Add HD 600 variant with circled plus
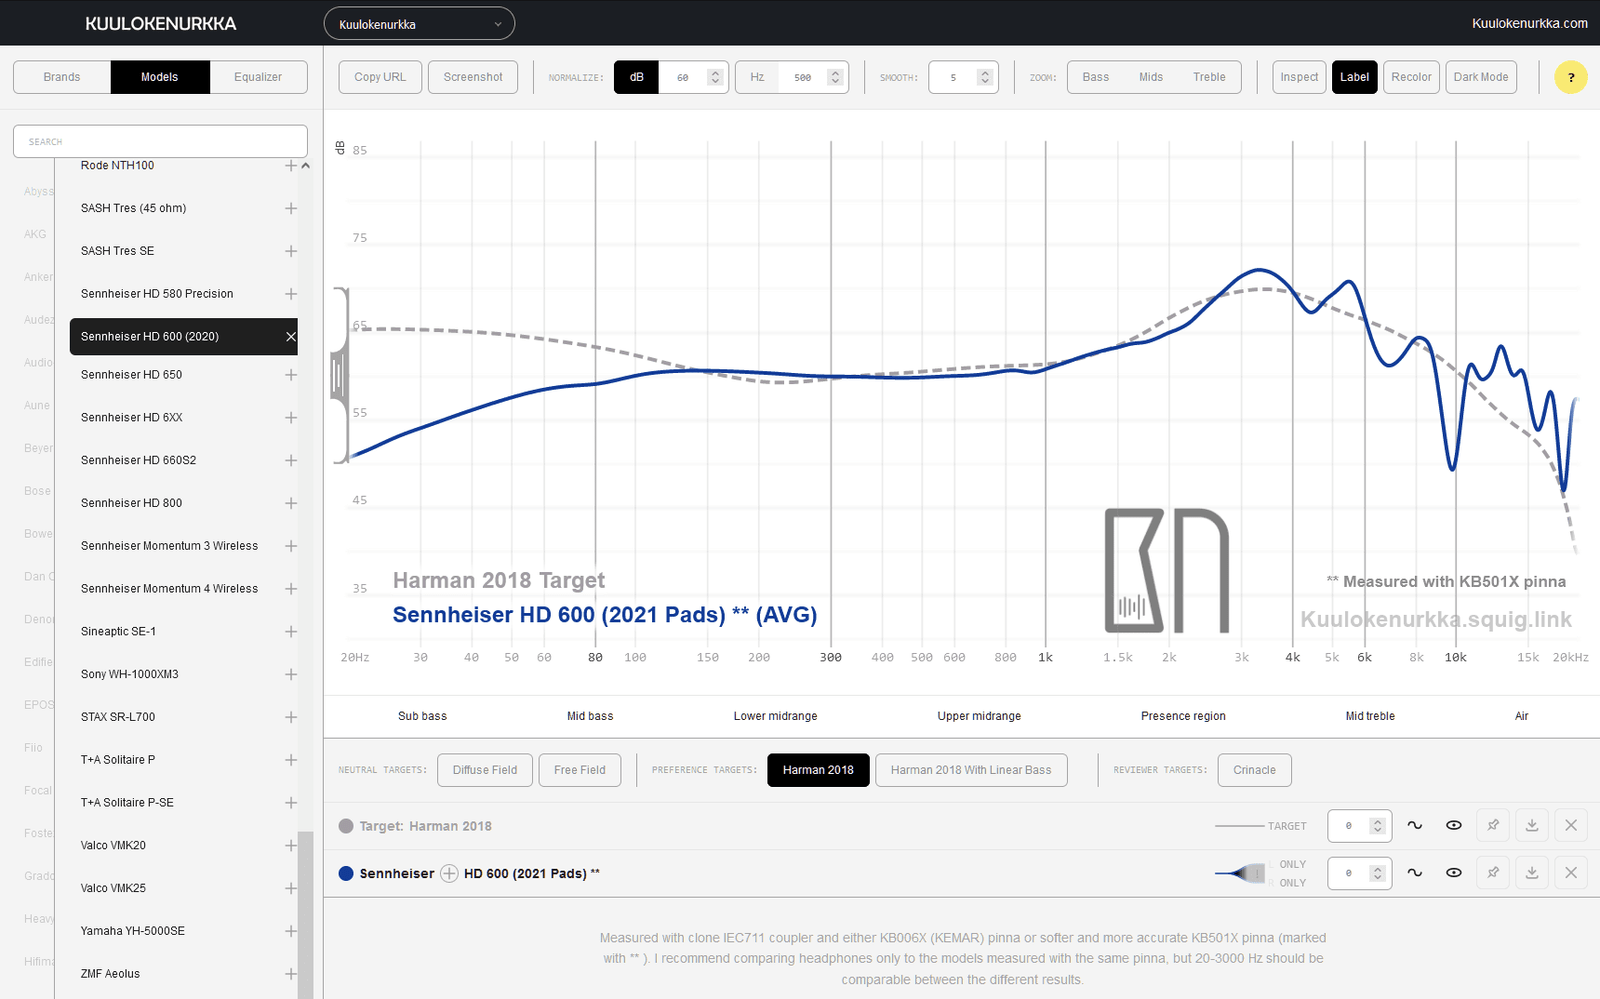This screenshot has width=1600, height=999. point(449,873)
